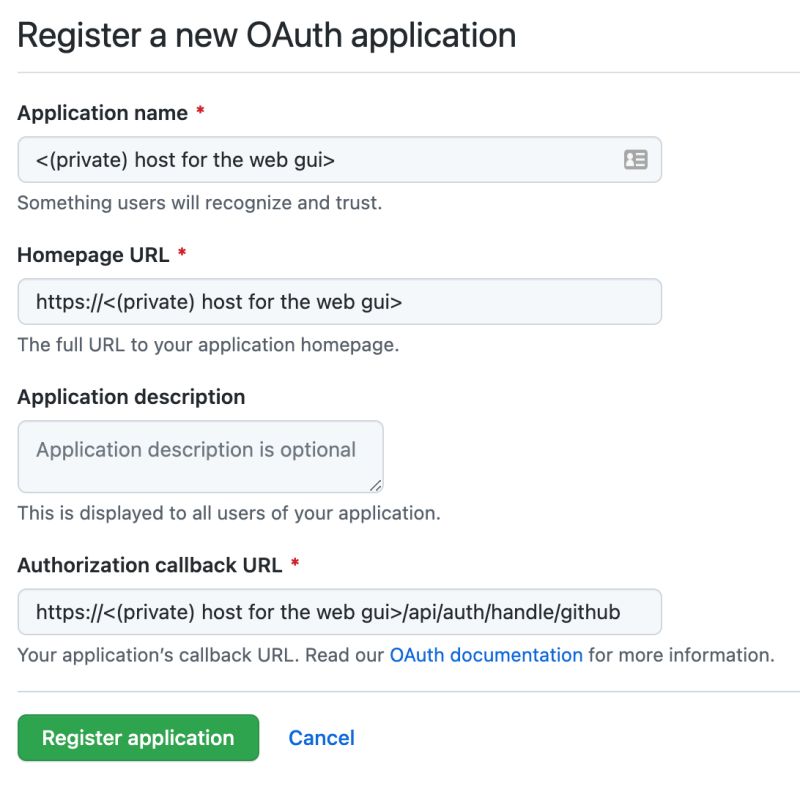Image resolution: width=800 pixels, height=786 pixels.
Task: Click the "Register a new OAuth application" heading
Action: [267, 35]
